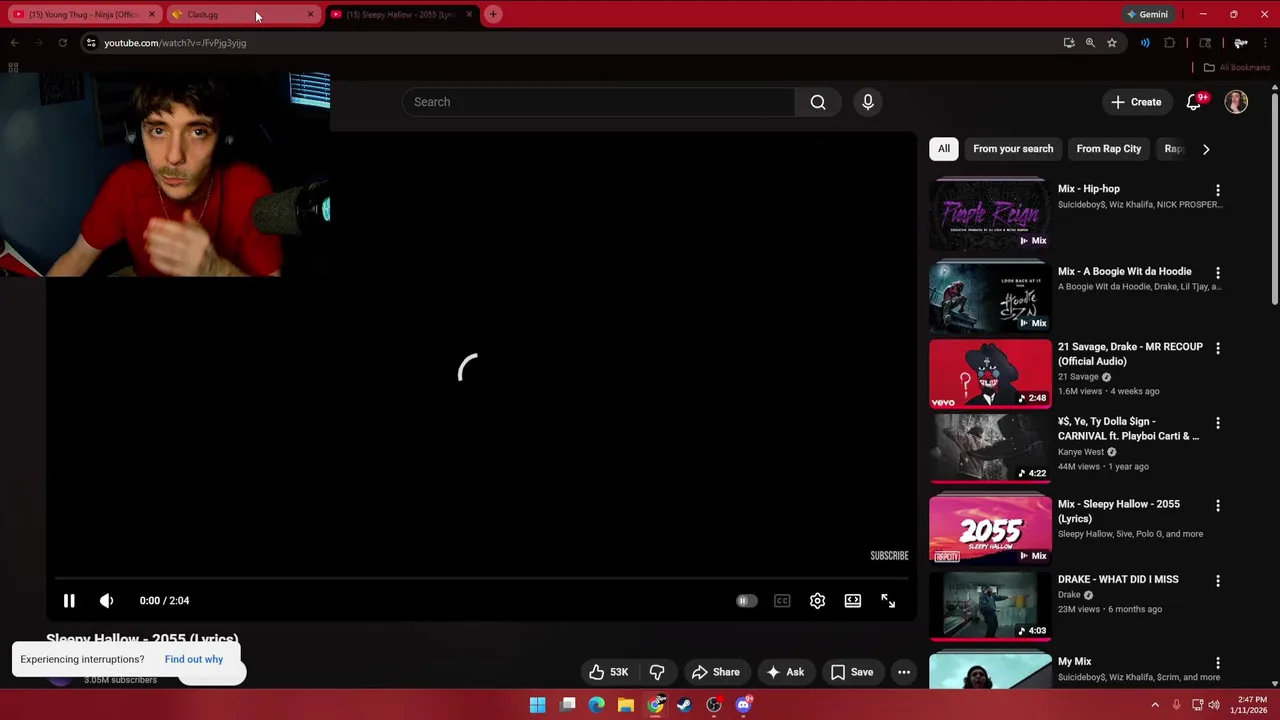
Task: Enter full screen mode
Action: click(x=888, y=601)
